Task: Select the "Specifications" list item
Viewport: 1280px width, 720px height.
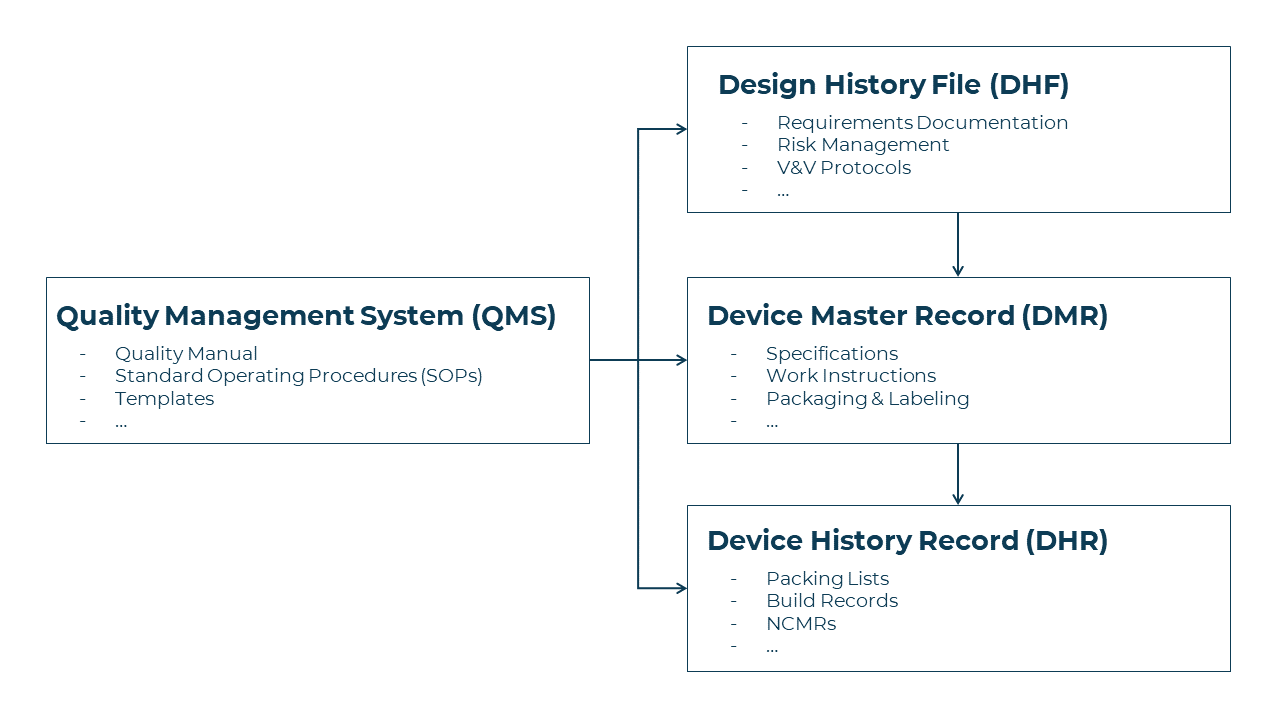Action: click(832, 354)
